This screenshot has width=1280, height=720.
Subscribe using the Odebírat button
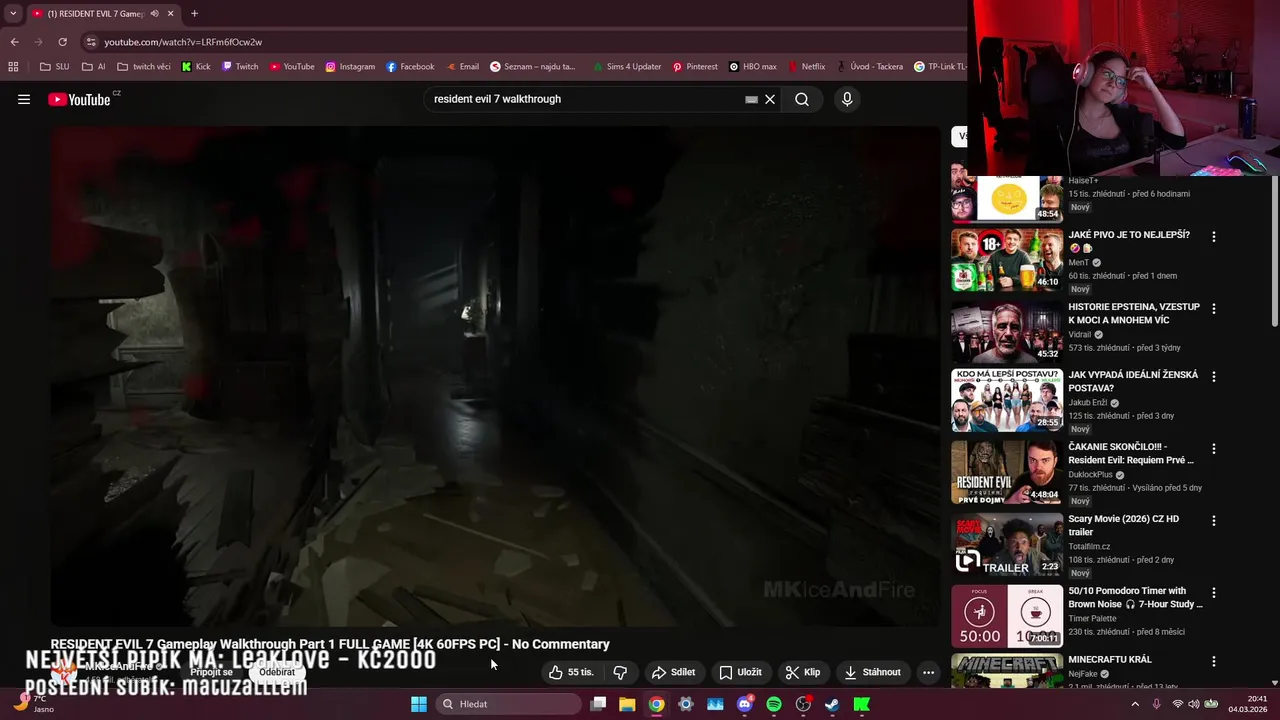pos(277,672)
